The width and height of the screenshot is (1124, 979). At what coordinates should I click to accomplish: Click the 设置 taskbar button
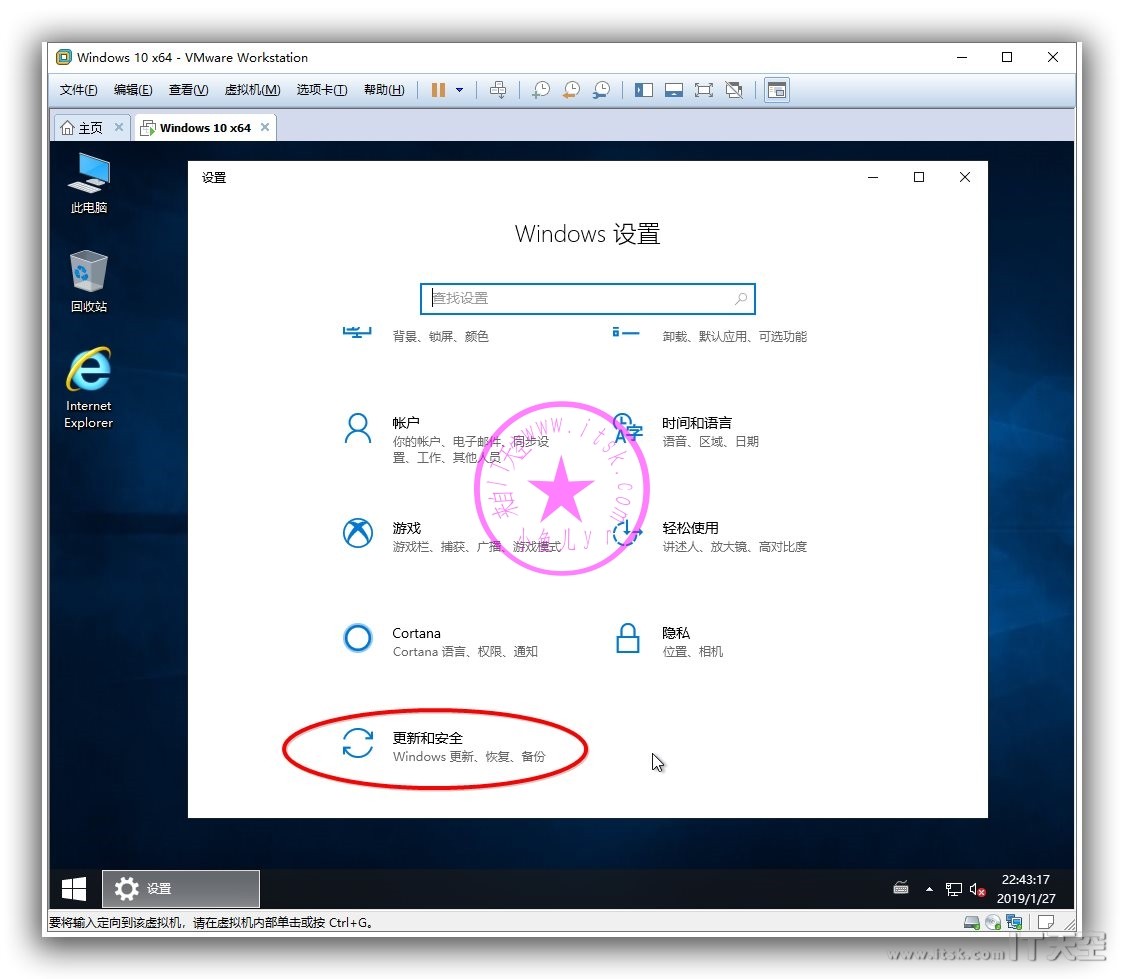(x=181, y=889)
